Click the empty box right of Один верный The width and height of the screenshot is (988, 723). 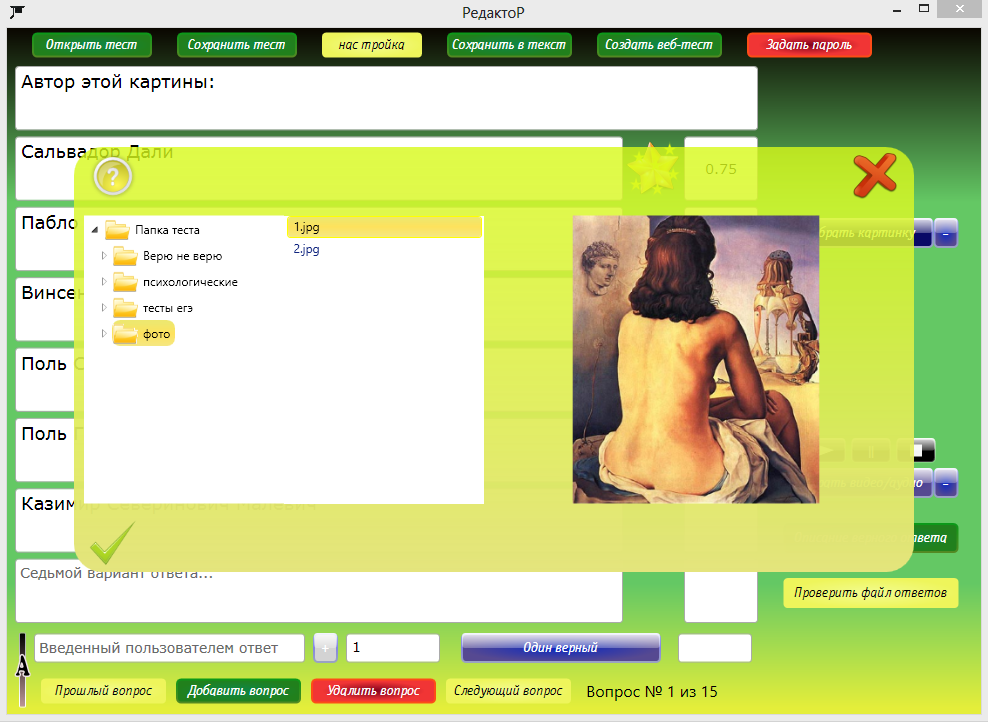(715, 648)
